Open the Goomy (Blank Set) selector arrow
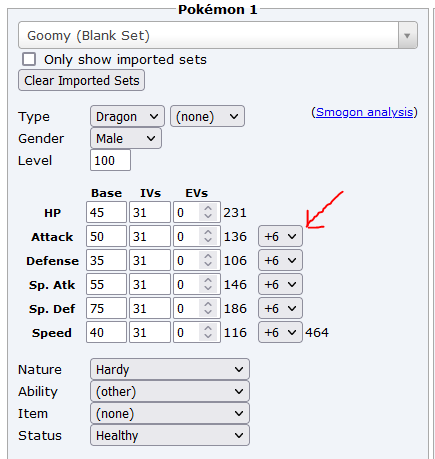 [407, 36]
